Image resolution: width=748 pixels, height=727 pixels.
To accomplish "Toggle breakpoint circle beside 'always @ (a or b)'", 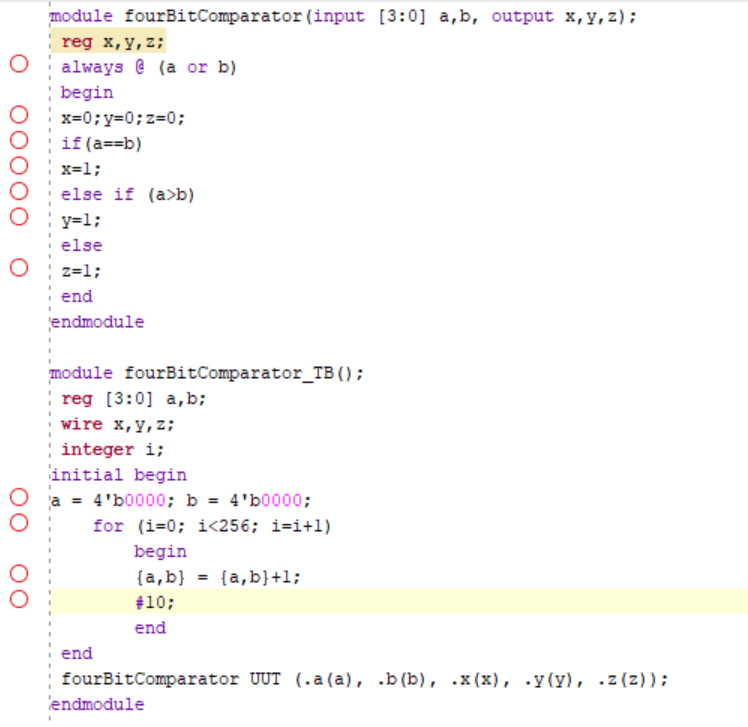I will [18, 66].
